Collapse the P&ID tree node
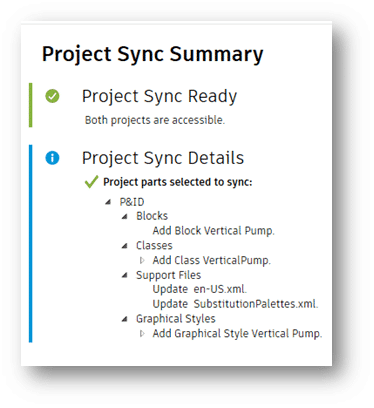 point(108,202)
